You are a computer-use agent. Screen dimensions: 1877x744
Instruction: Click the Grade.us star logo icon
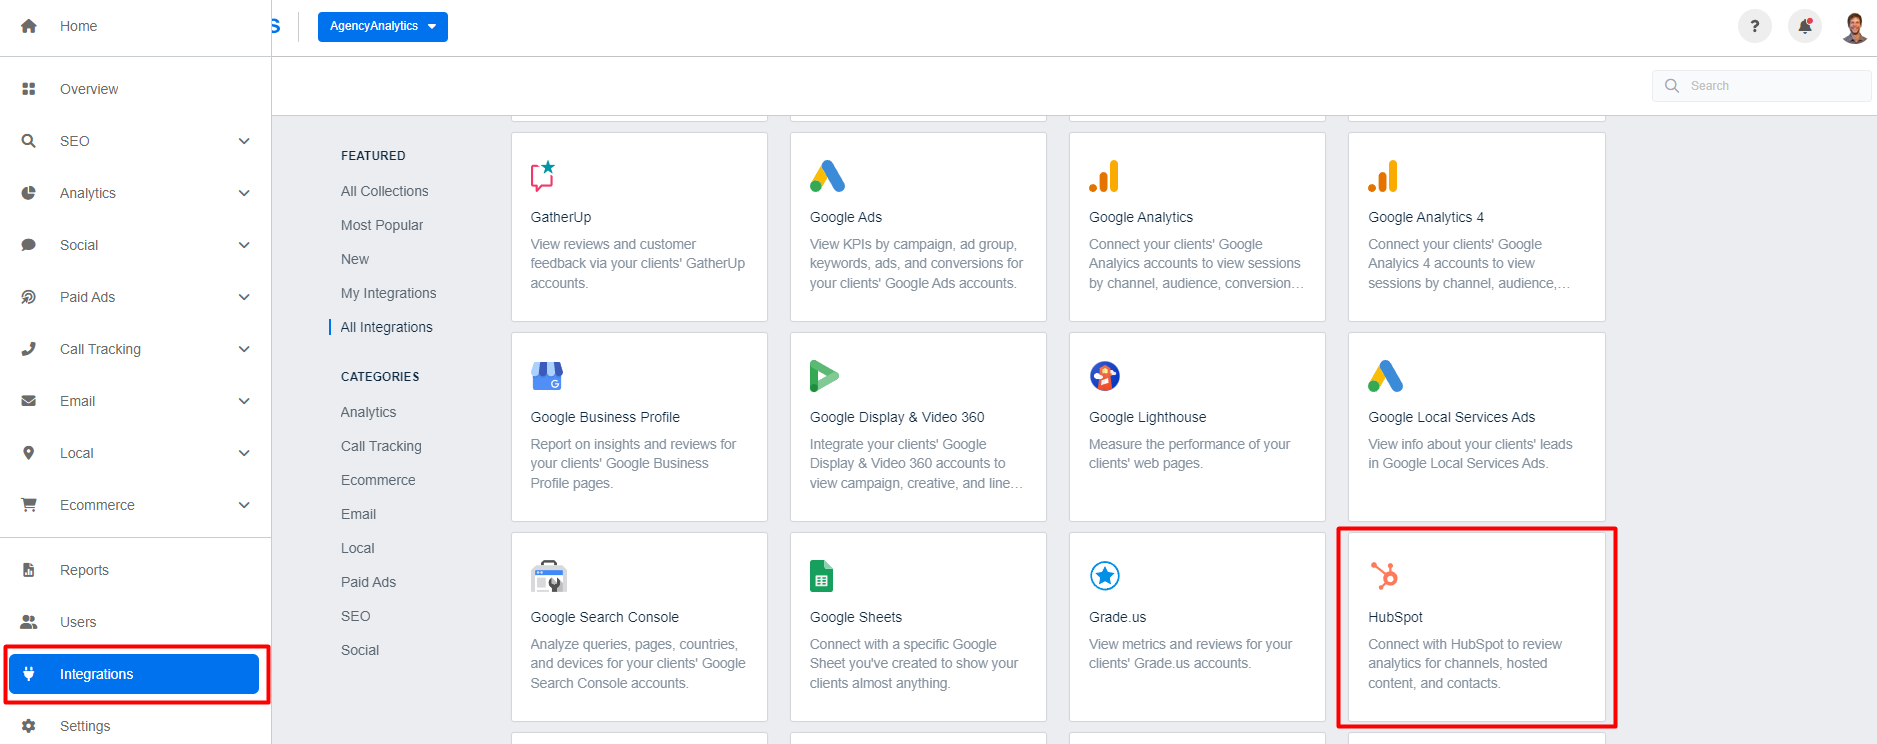[1105, 576]
